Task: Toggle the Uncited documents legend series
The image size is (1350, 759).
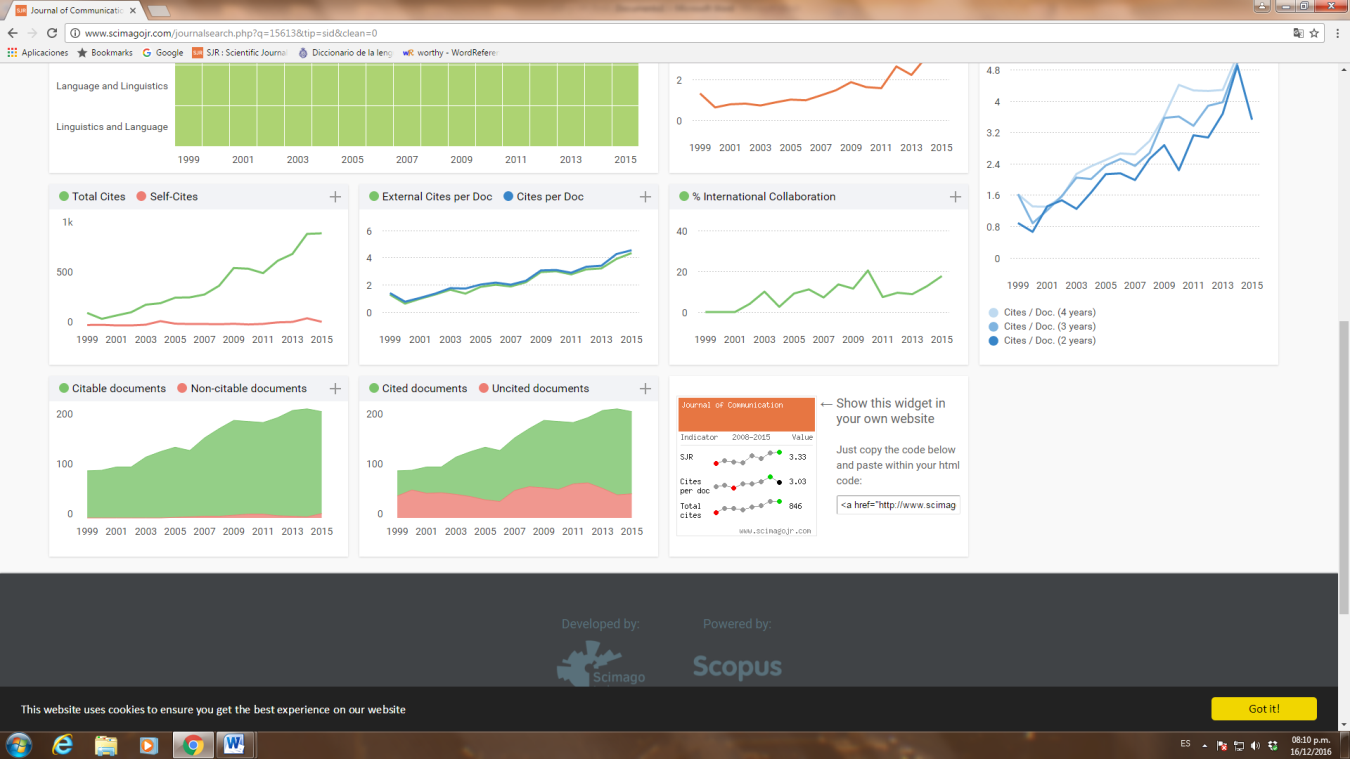Action: (533, 389)
